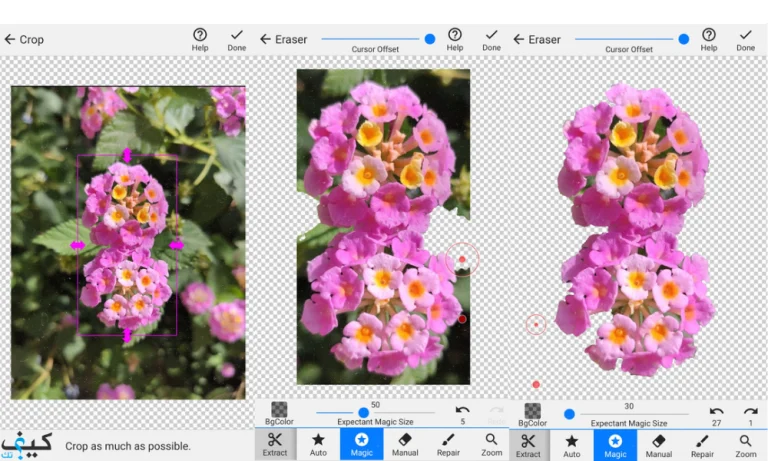
Task: Select Extract tool on right screen
Action: (x=528, y=446)
